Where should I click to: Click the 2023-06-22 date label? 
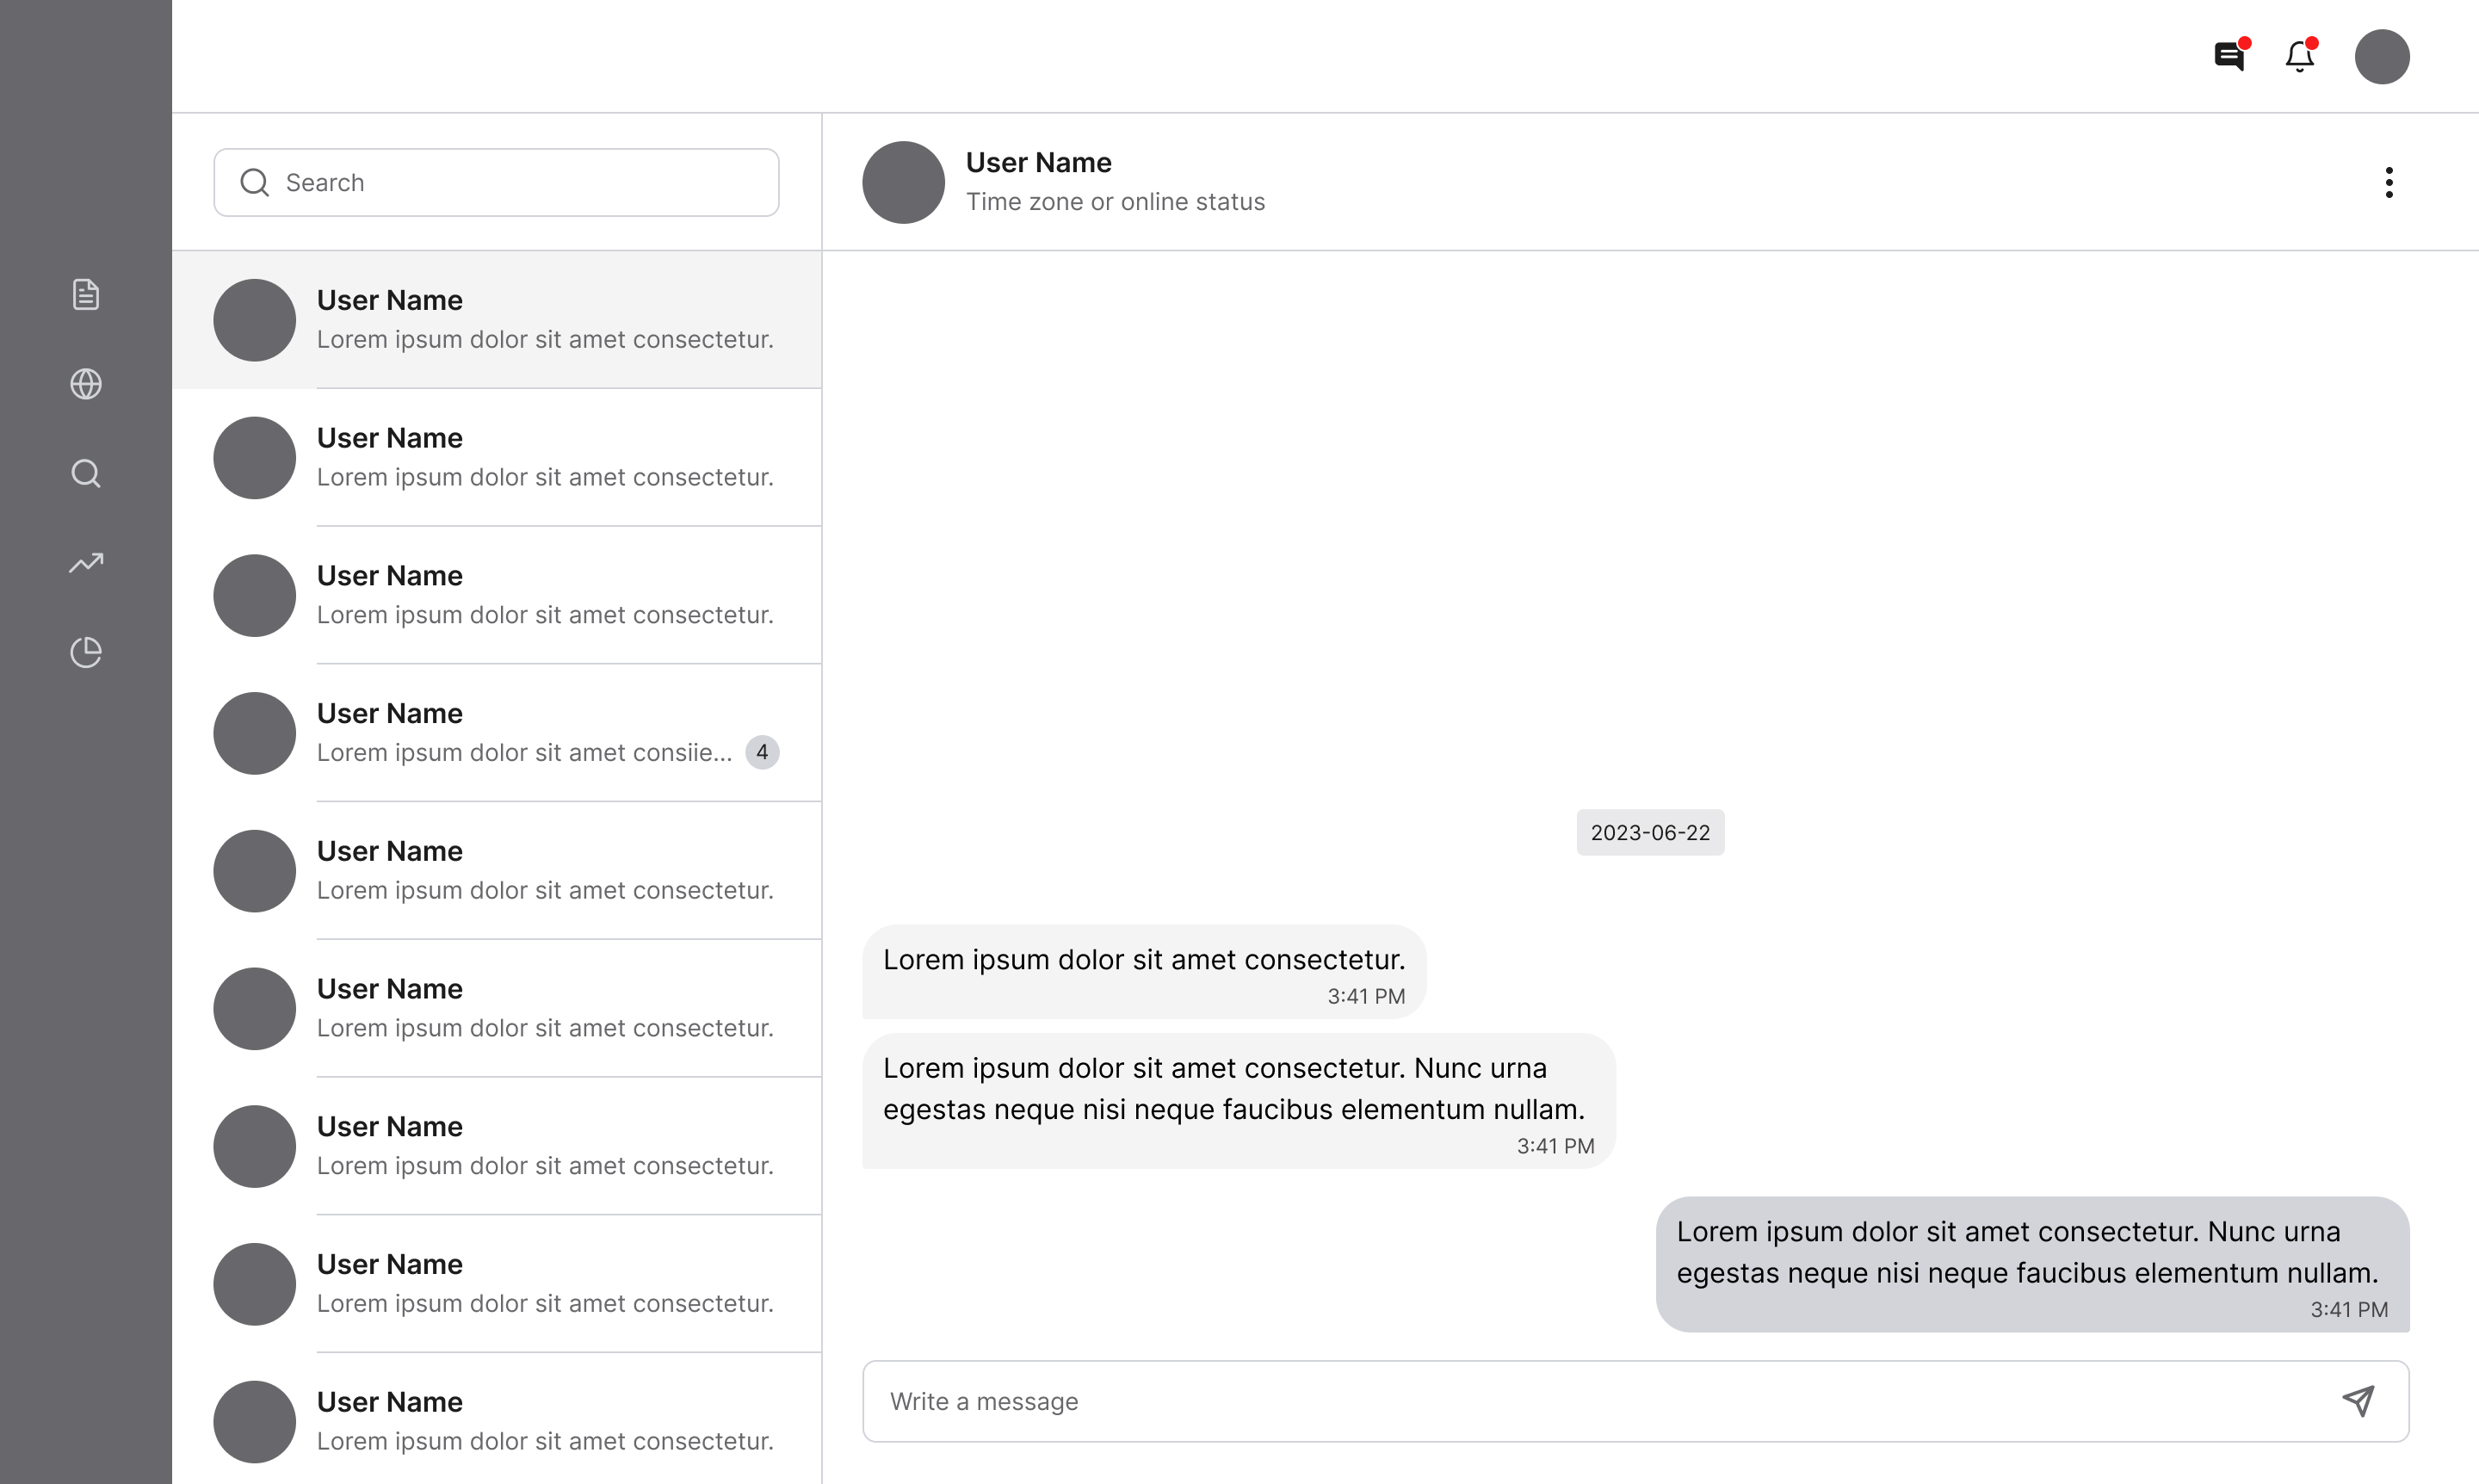click(1650, 832)
